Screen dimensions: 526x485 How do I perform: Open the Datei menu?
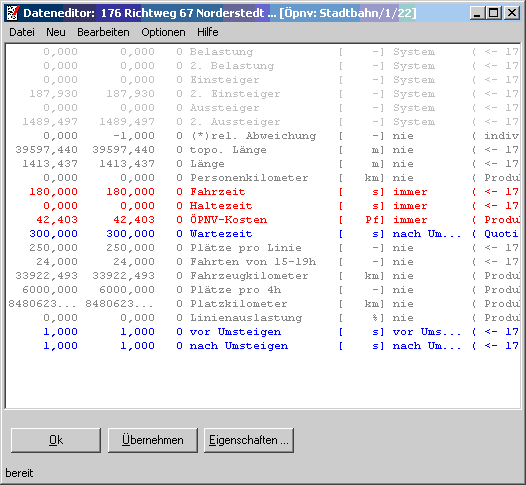22,32
